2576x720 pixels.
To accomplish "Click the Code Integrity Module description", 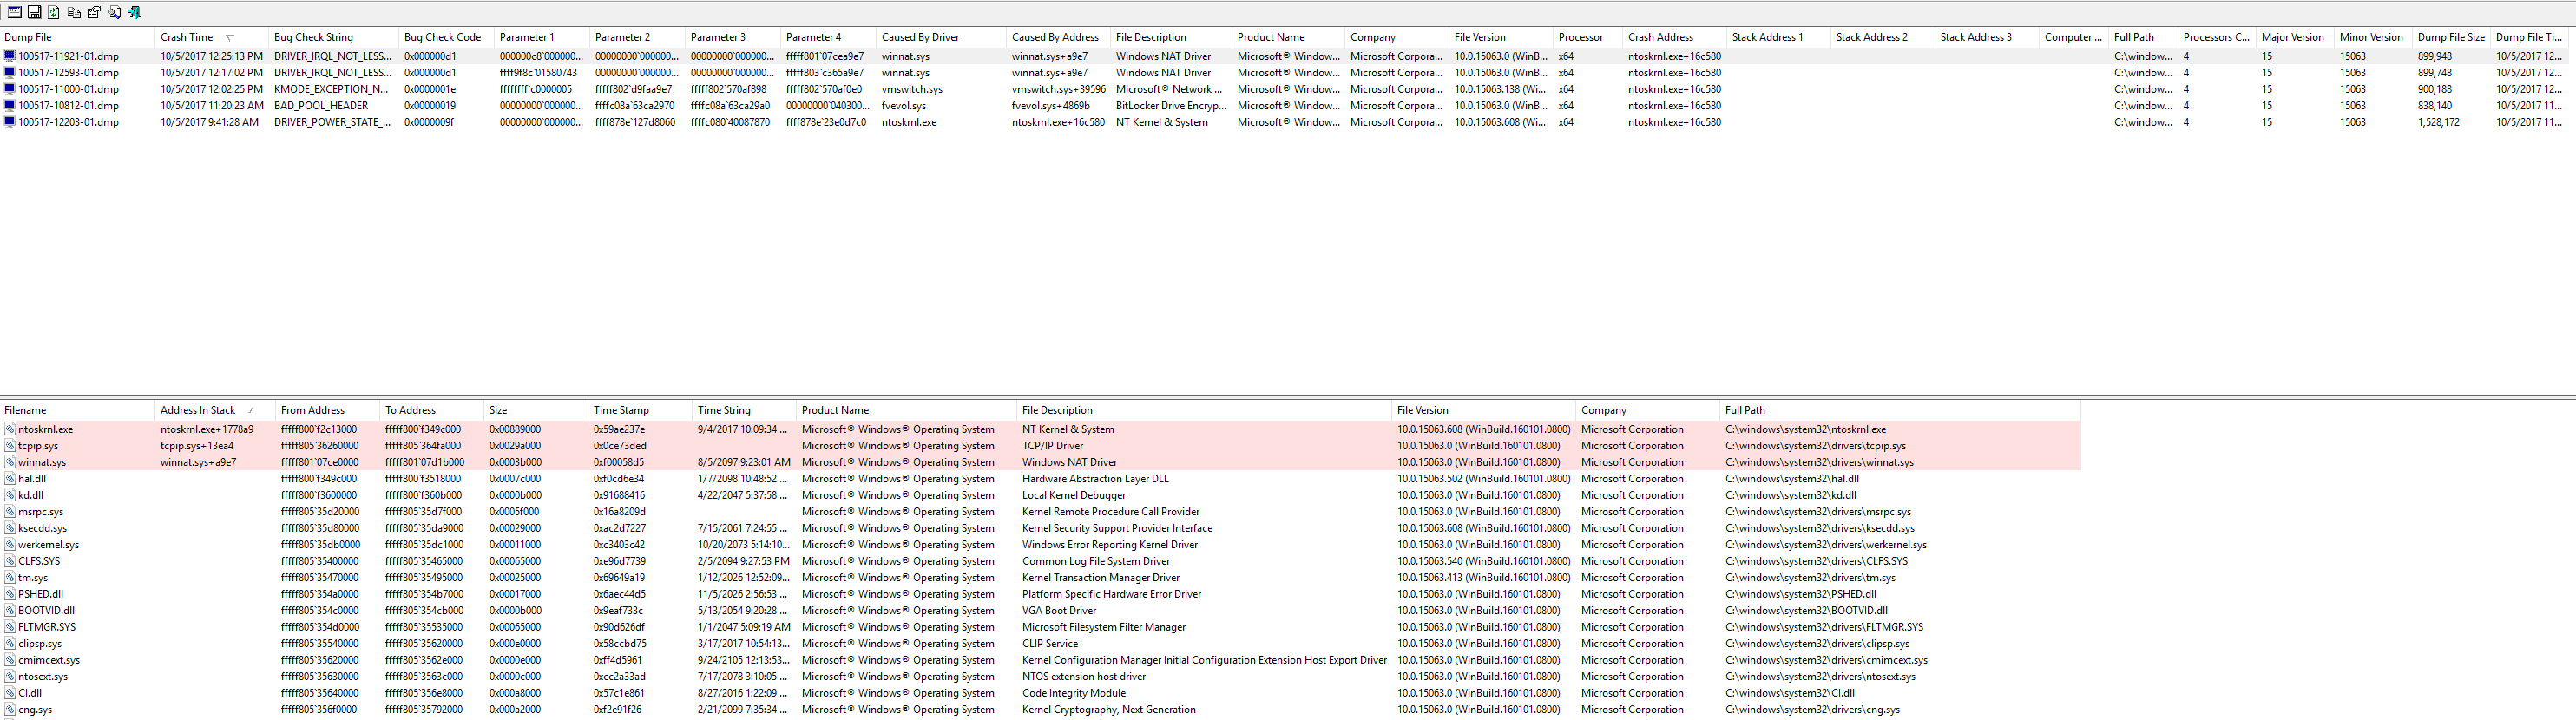I will point(1074,694).
